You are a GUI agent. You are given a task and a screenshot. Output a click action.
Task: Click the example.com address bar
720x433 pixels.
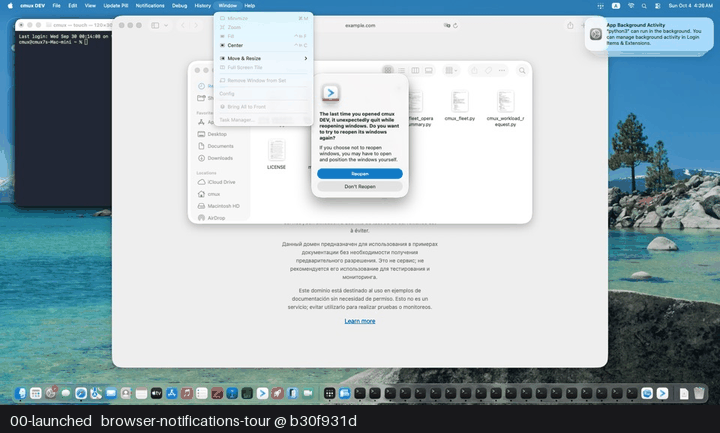(x=360, y=25)
